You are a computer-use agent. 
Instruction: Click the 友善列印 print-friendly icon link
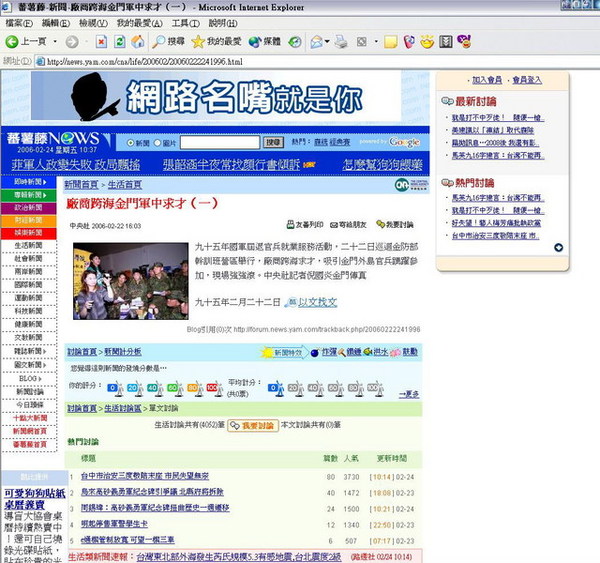[305, 225]
